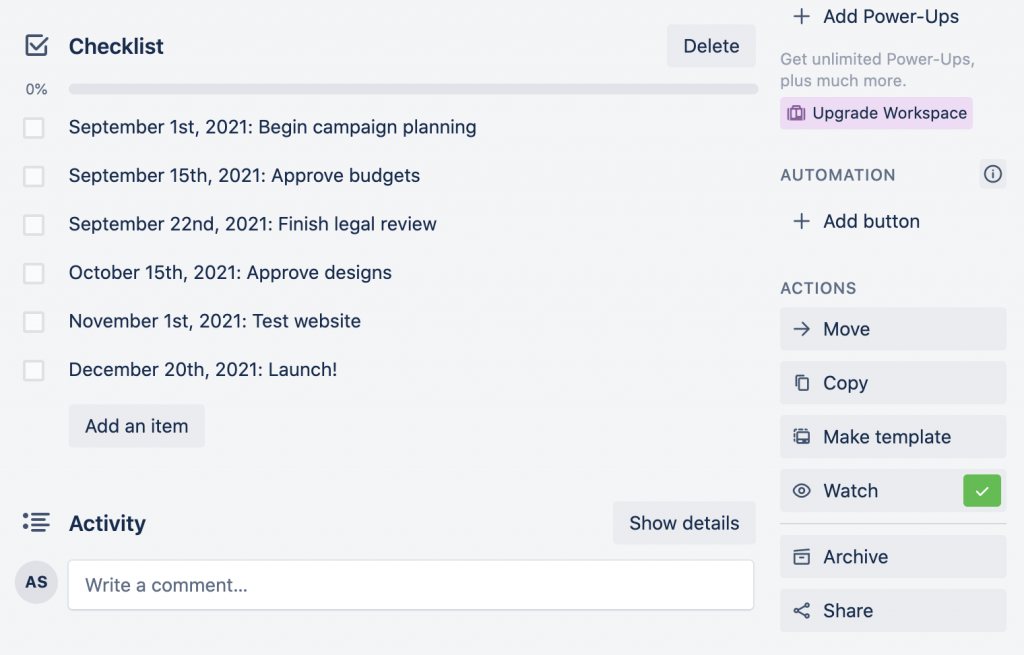Archive the card
Screen dimensions: 1024x655
coord(893,556)
